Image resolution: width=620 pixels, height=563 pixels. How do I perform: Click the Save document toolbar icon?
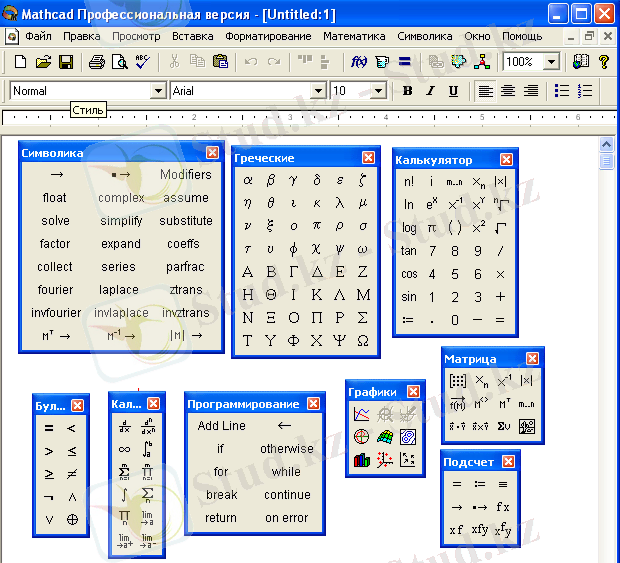tap(65, 62)
